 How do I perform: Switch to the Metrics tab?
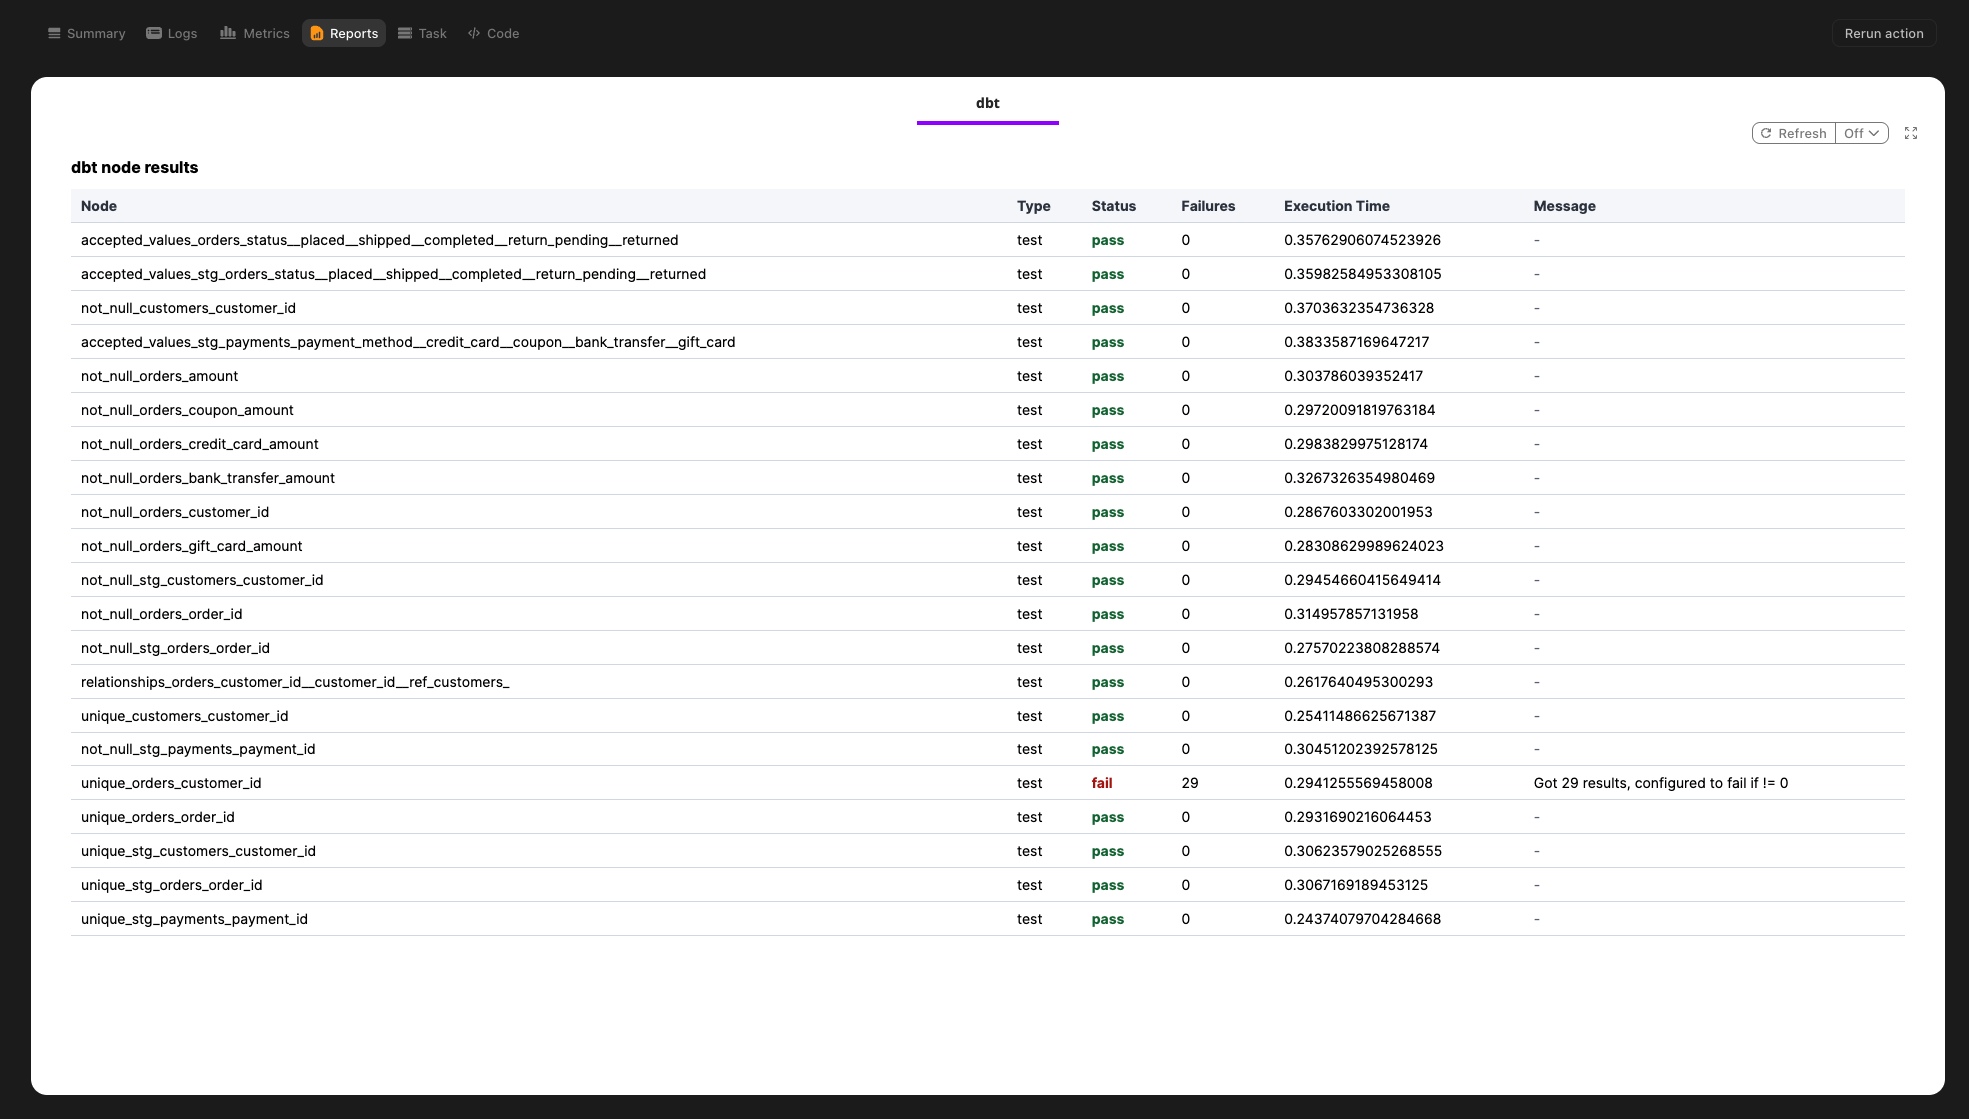tap(254, 33)
